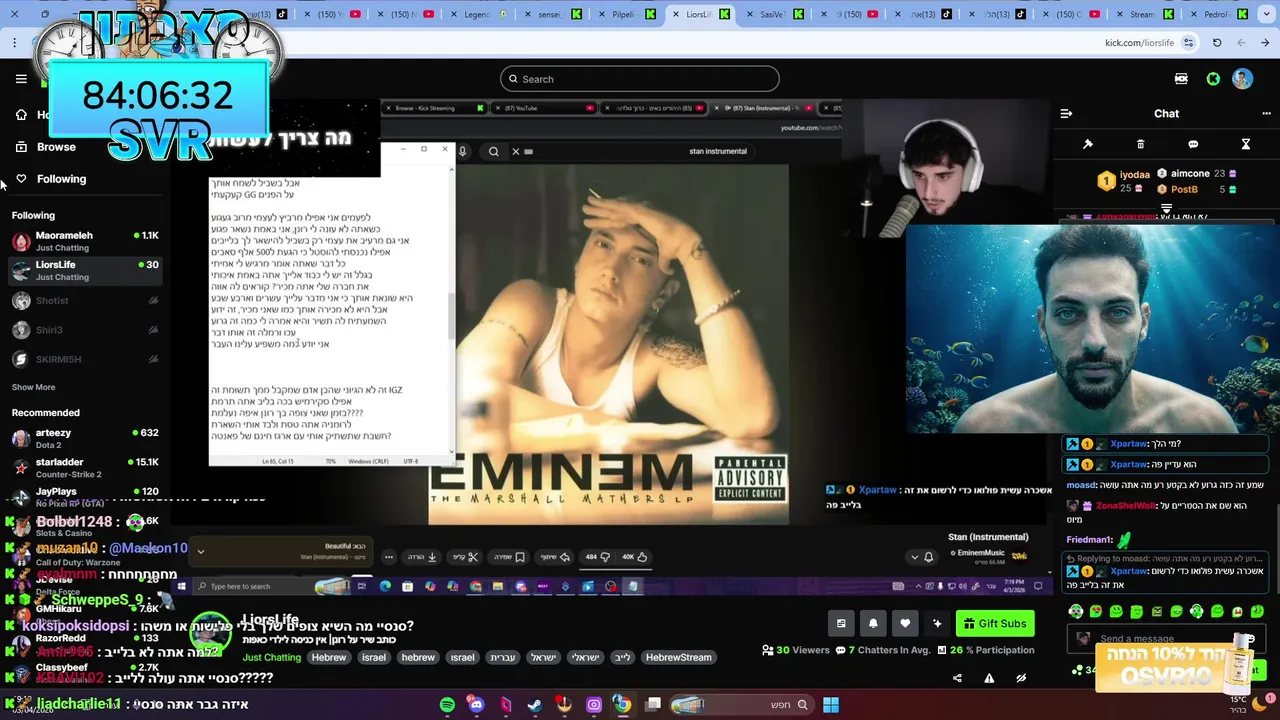Open the Shotist offline channel

(x=85, y=300)
